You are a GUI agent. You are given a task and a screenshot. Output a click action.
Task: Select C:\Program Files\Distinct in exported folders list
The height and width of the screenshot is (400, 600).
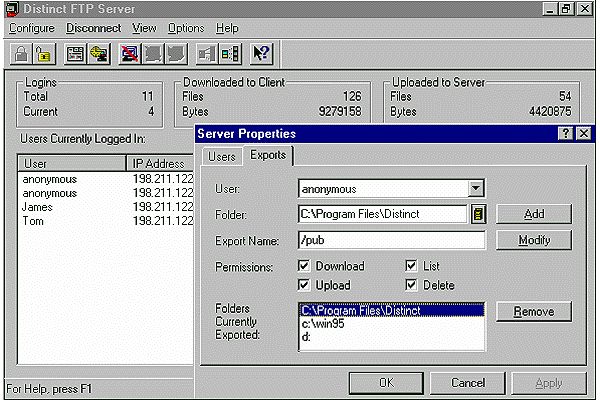pos(391,310)
